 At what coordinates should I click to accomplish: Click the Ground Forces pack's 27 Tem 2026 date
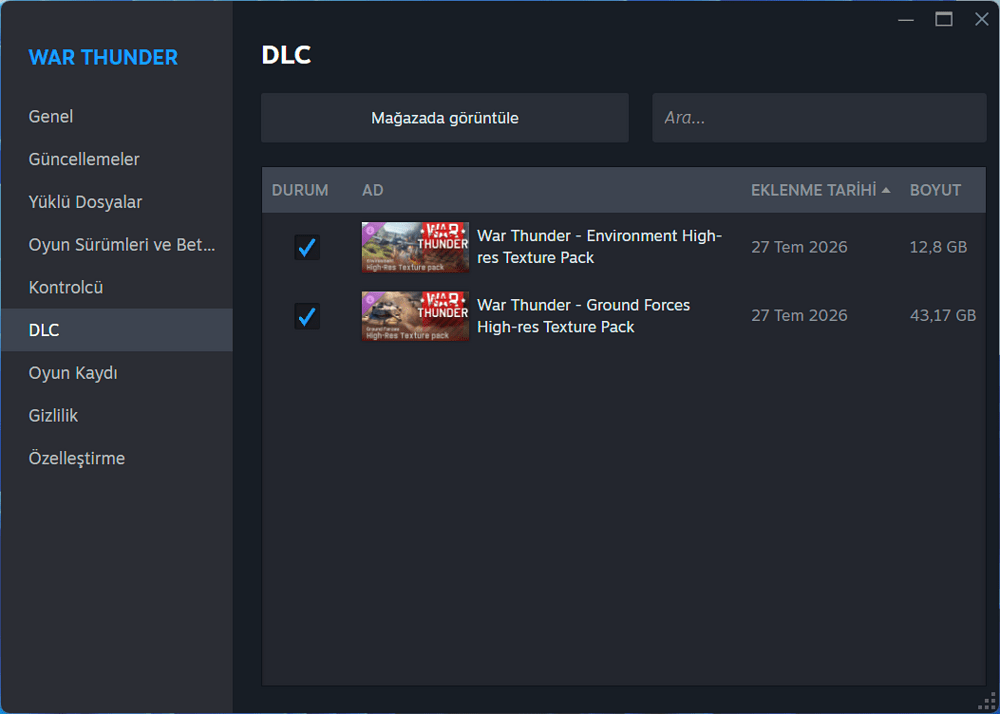pos(799,316)
